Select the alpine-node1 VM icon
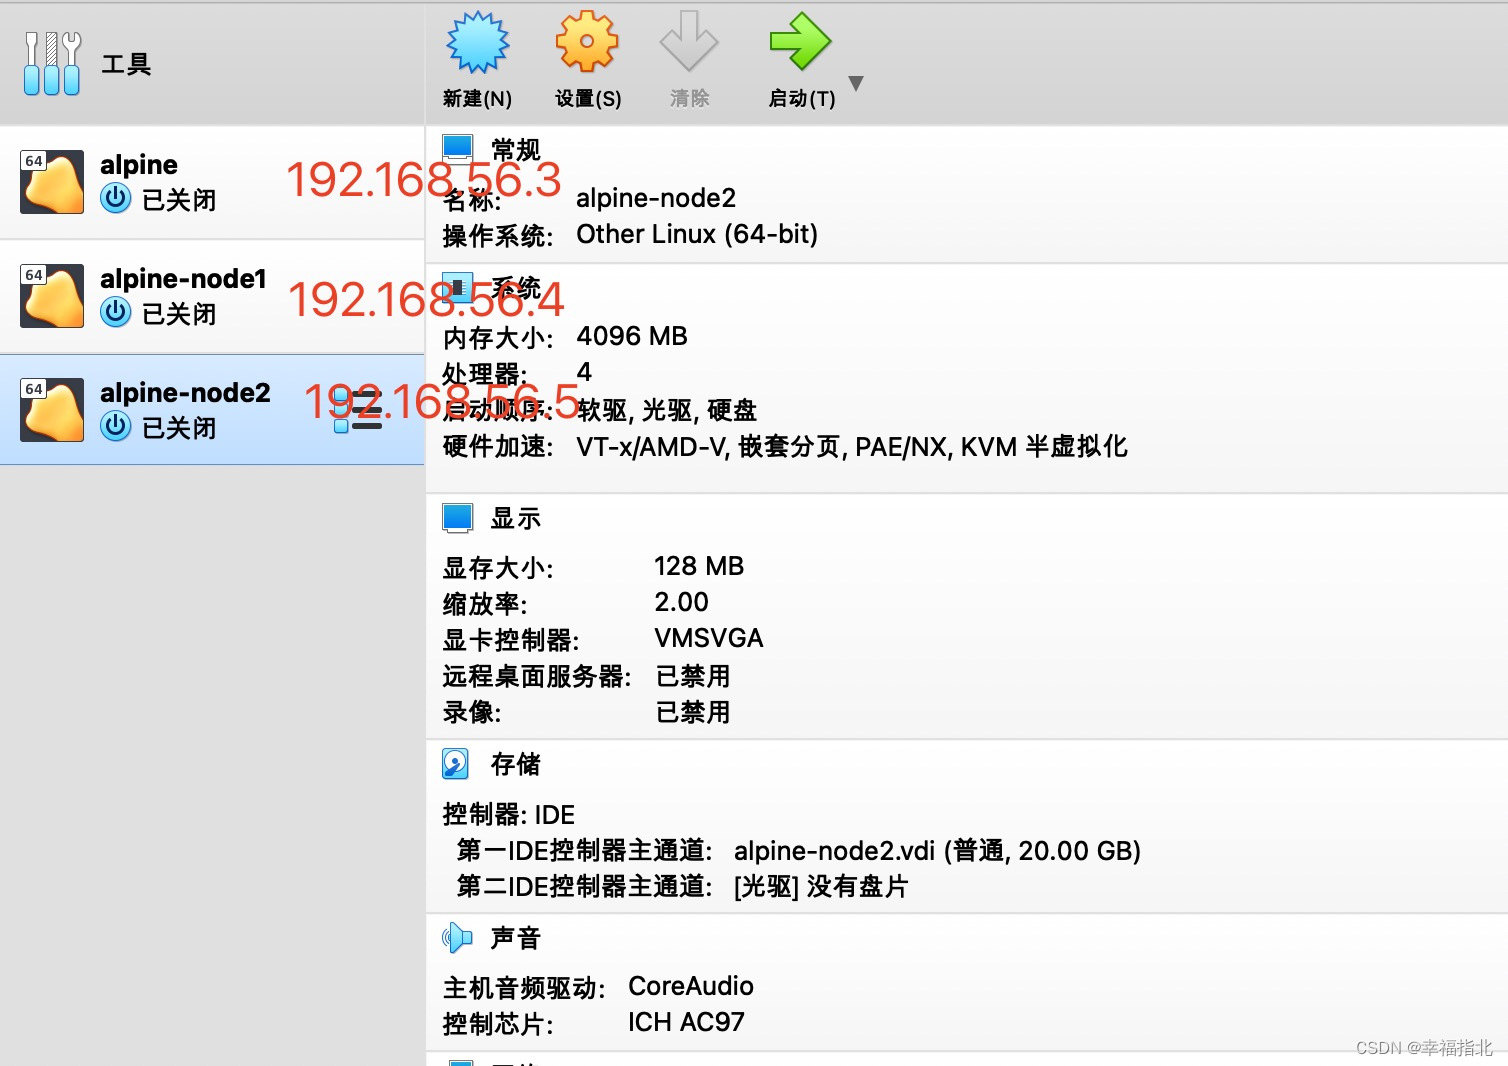Viewport: 1508px width, 1066px height. 52,296
